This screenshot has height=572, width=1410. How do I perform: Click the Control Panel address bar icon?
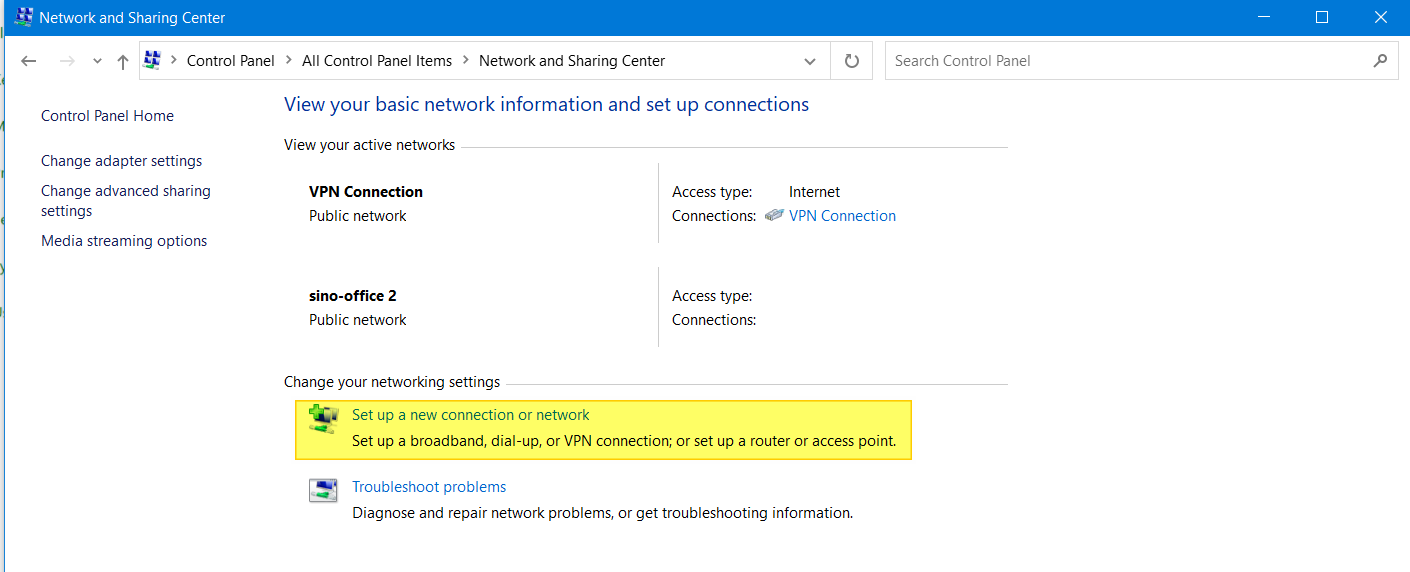(x=152, y=61)
